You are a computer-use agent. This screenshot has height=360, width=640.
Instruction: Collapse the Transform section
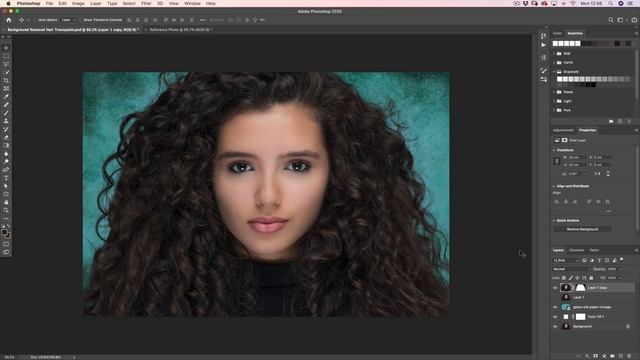click(554, 150)
